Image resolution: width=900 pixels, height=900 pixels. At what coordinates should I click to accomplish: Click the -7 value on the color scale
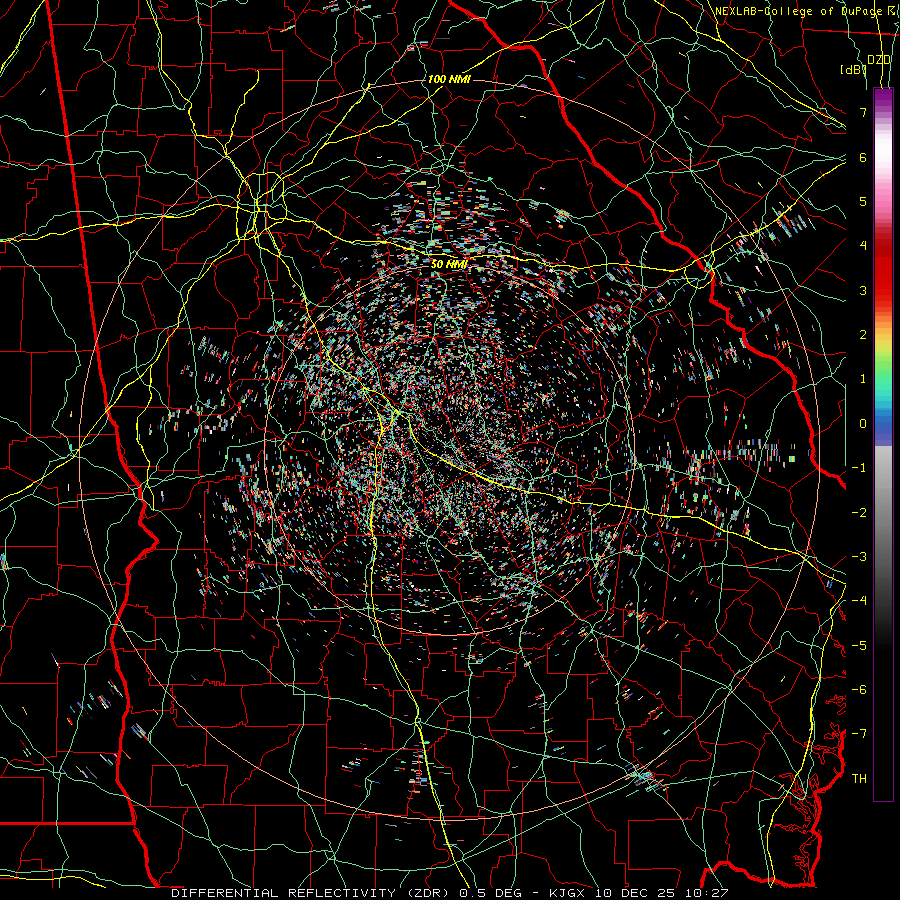pyautogui.click(x=859, y=734)
